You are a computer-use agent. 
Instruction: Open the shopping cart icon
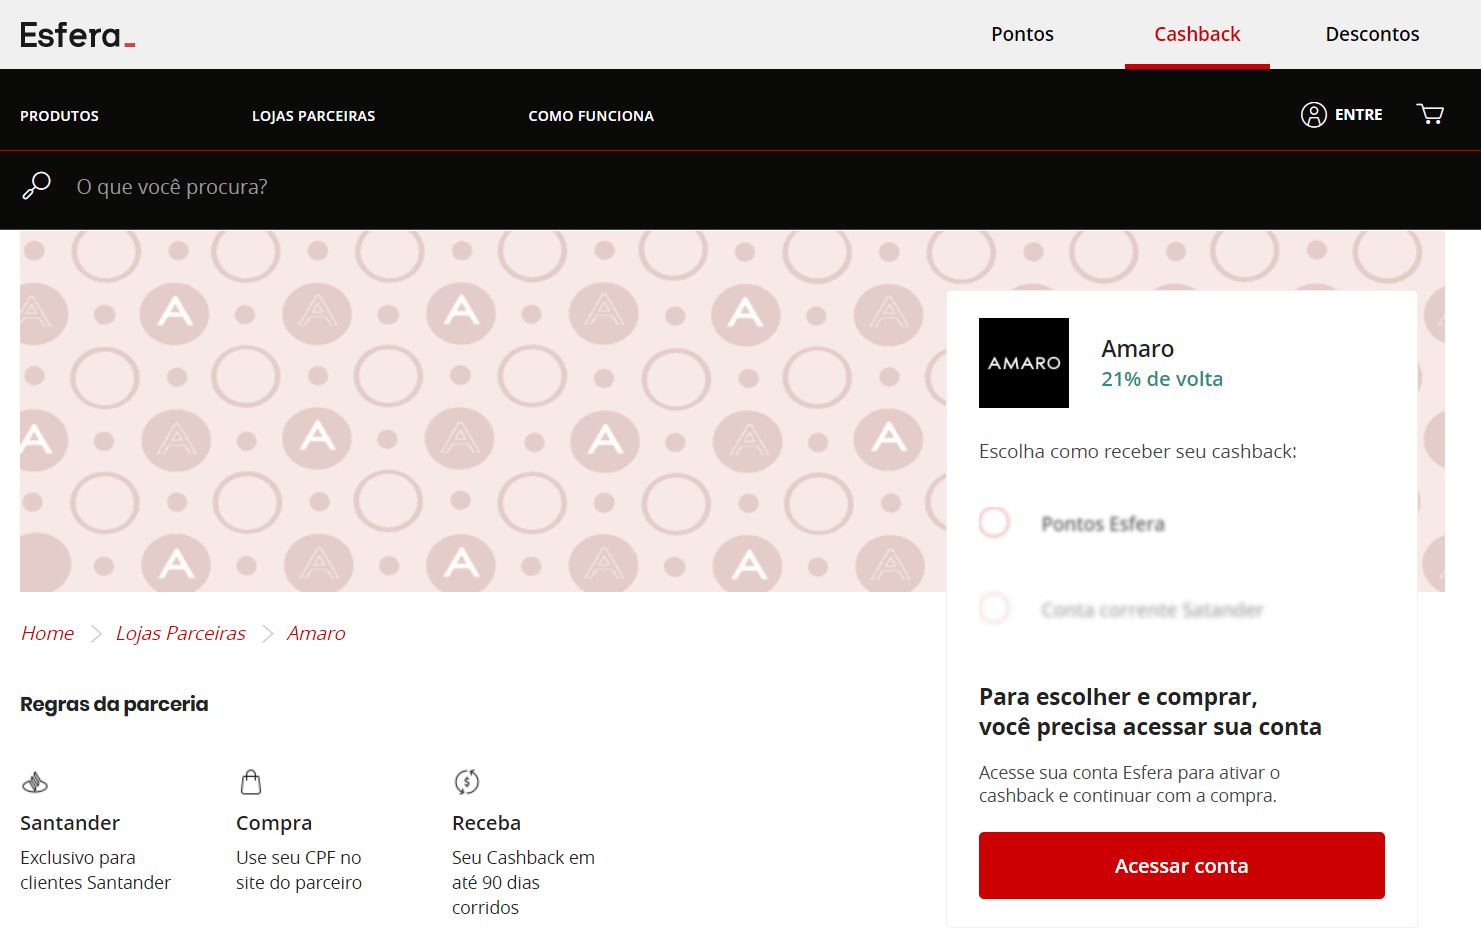(x=1430, y=114)
